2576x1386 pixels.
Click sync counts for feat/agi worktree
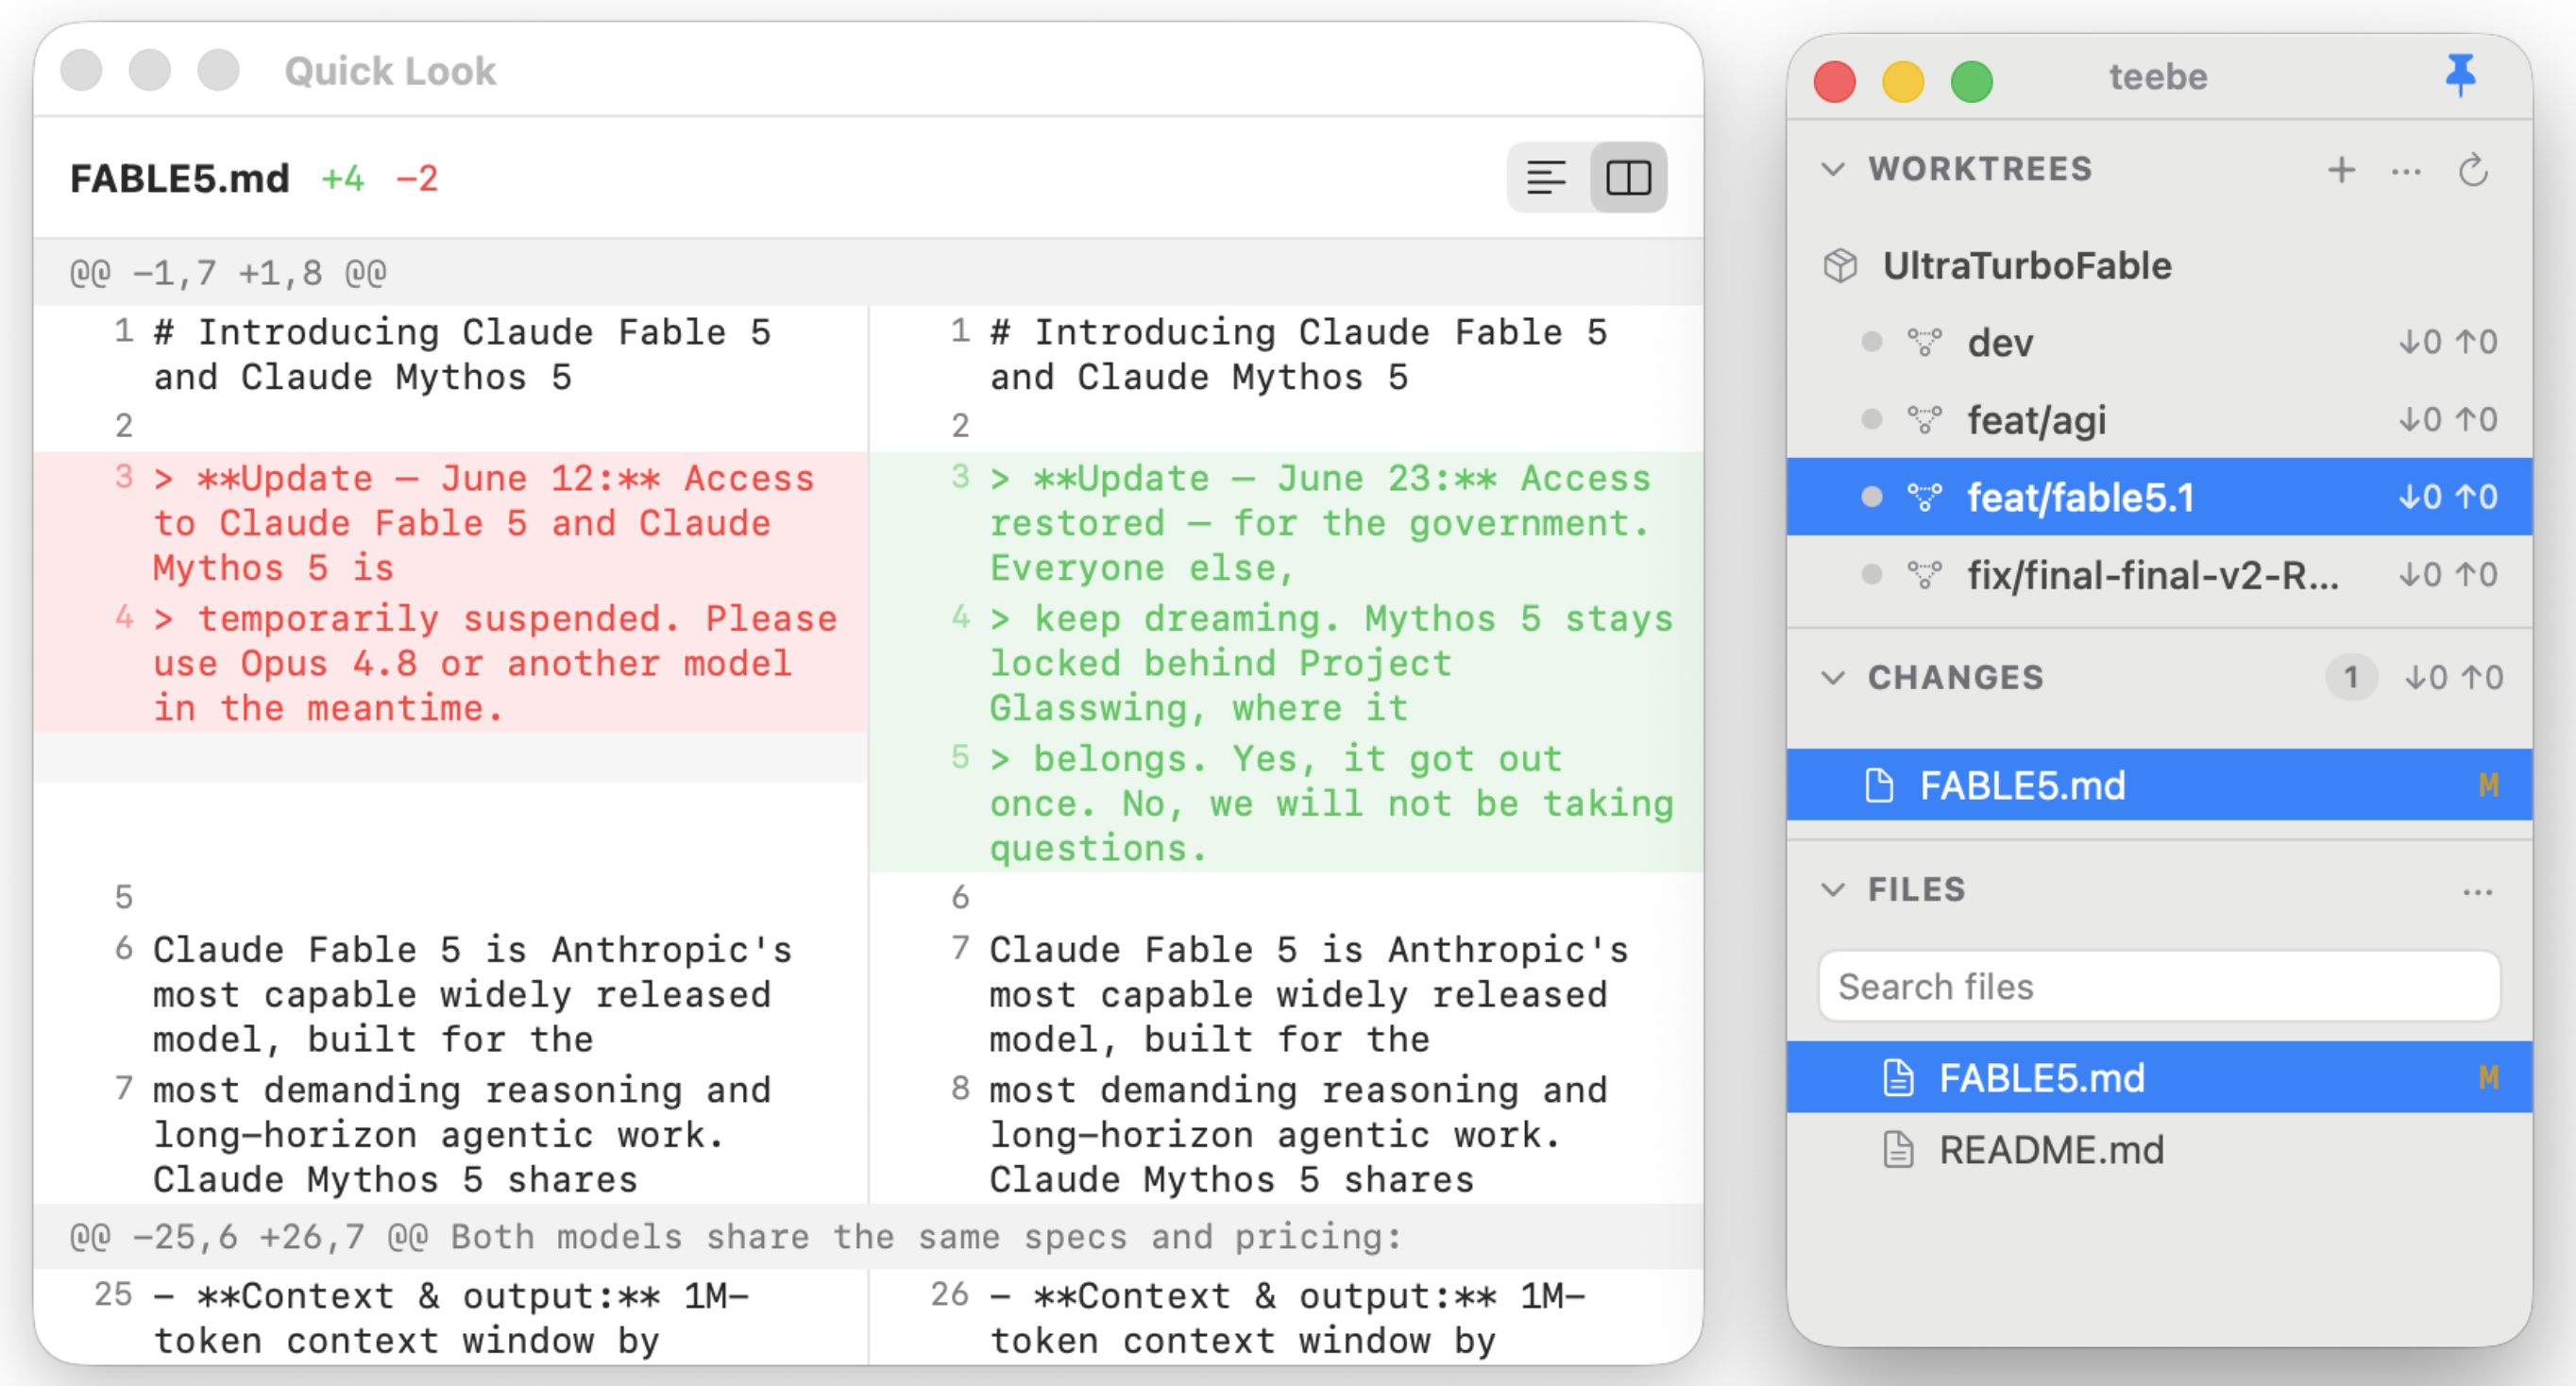point(2448,420)
